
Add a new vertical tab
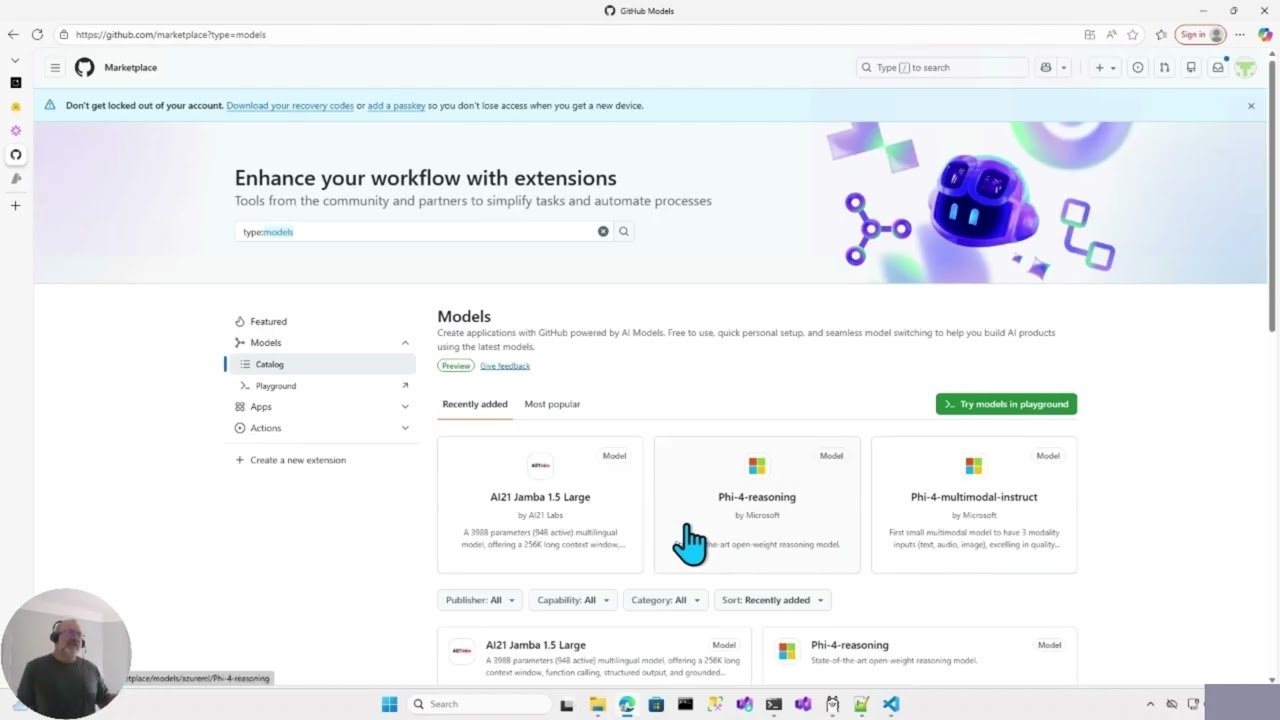[x=15, y=205]
